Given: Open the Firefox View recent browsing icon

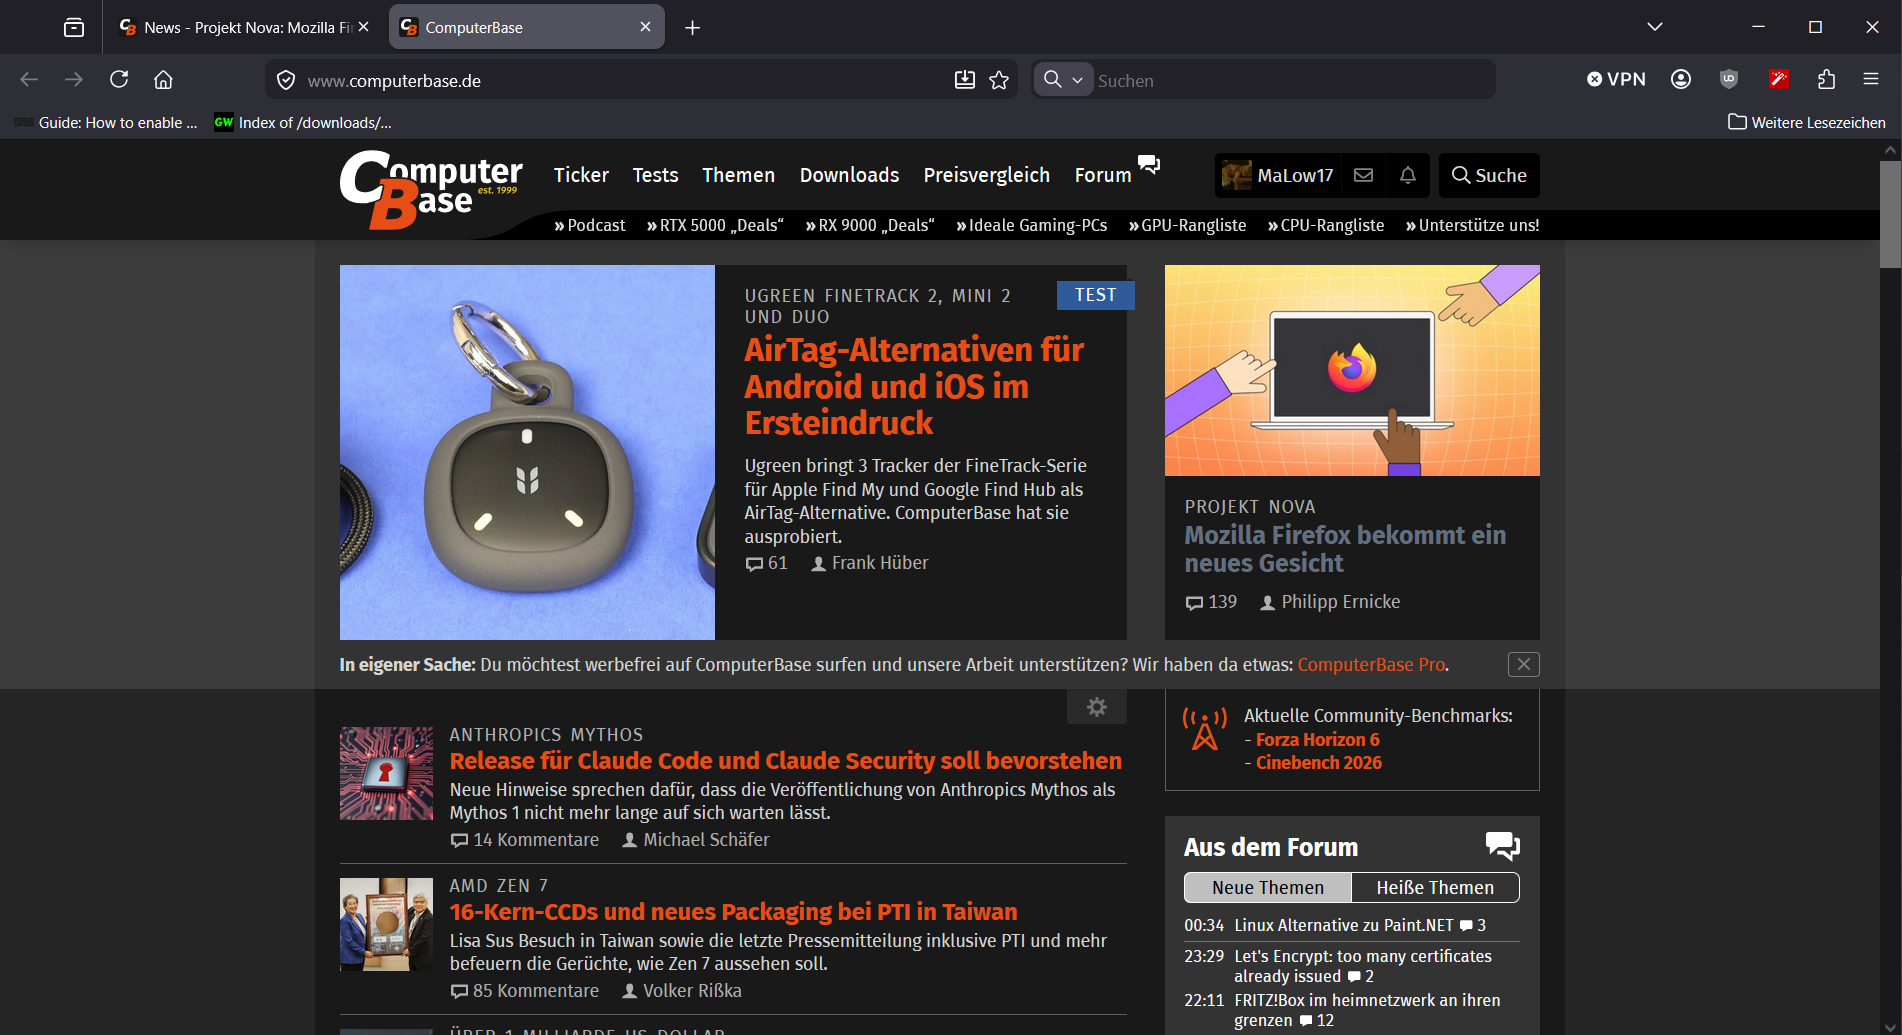Looking at the screenshot, I should (x=74, y=27).
